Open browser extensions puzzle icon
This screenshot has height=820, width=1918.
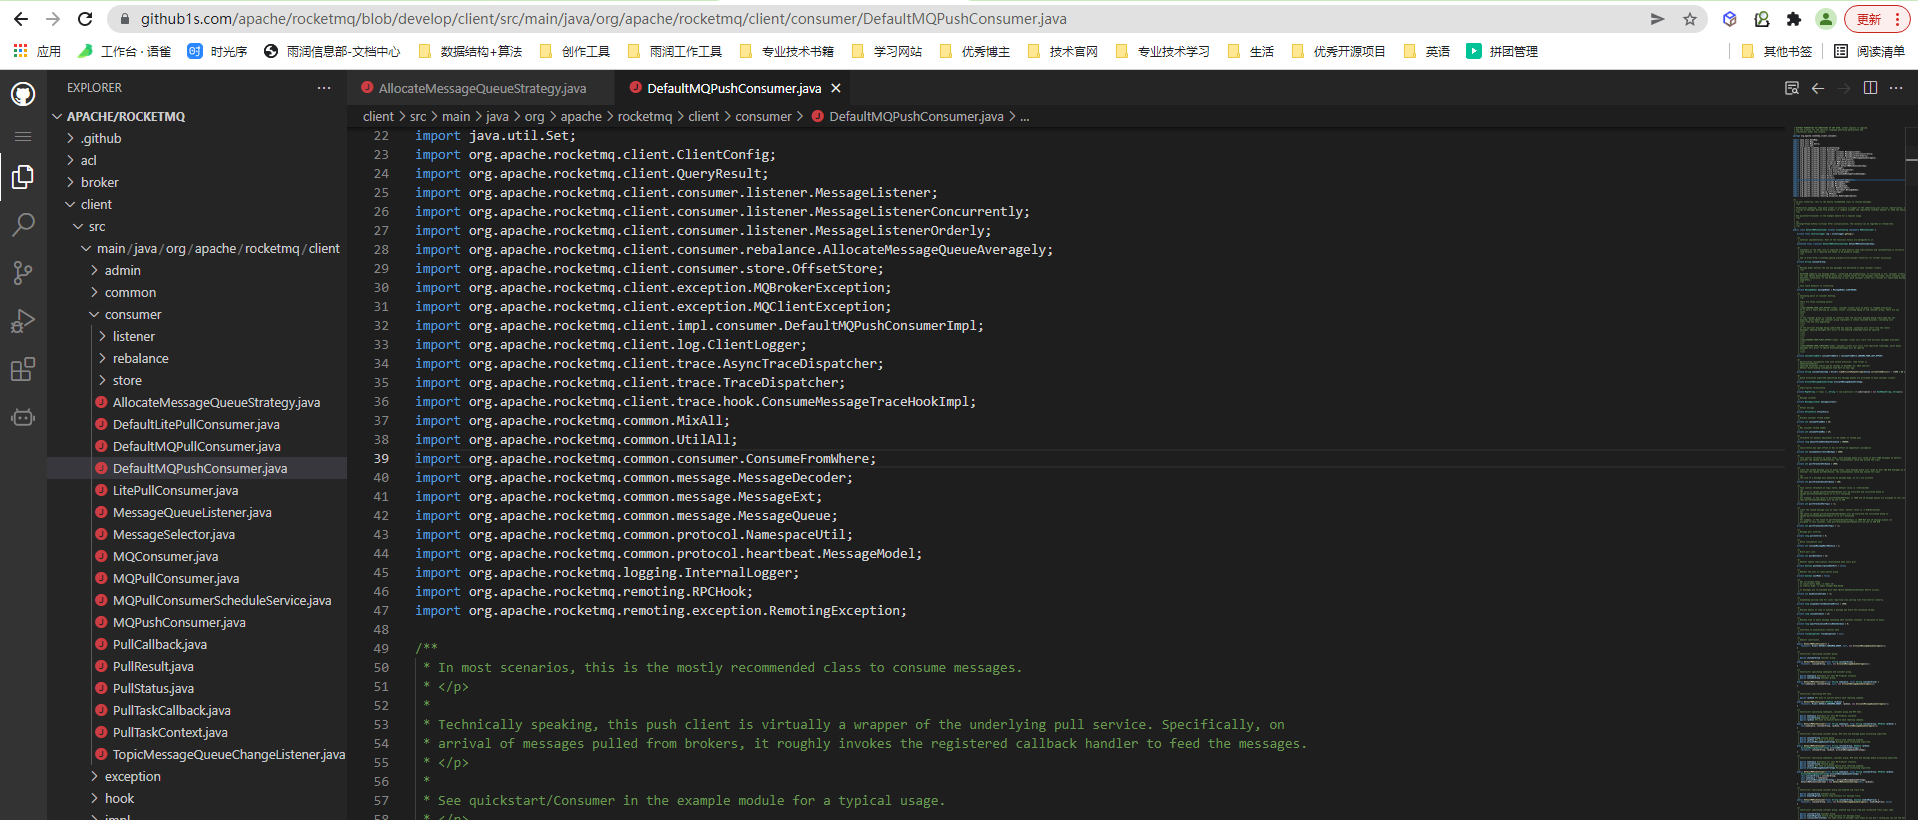[1794, 19]
